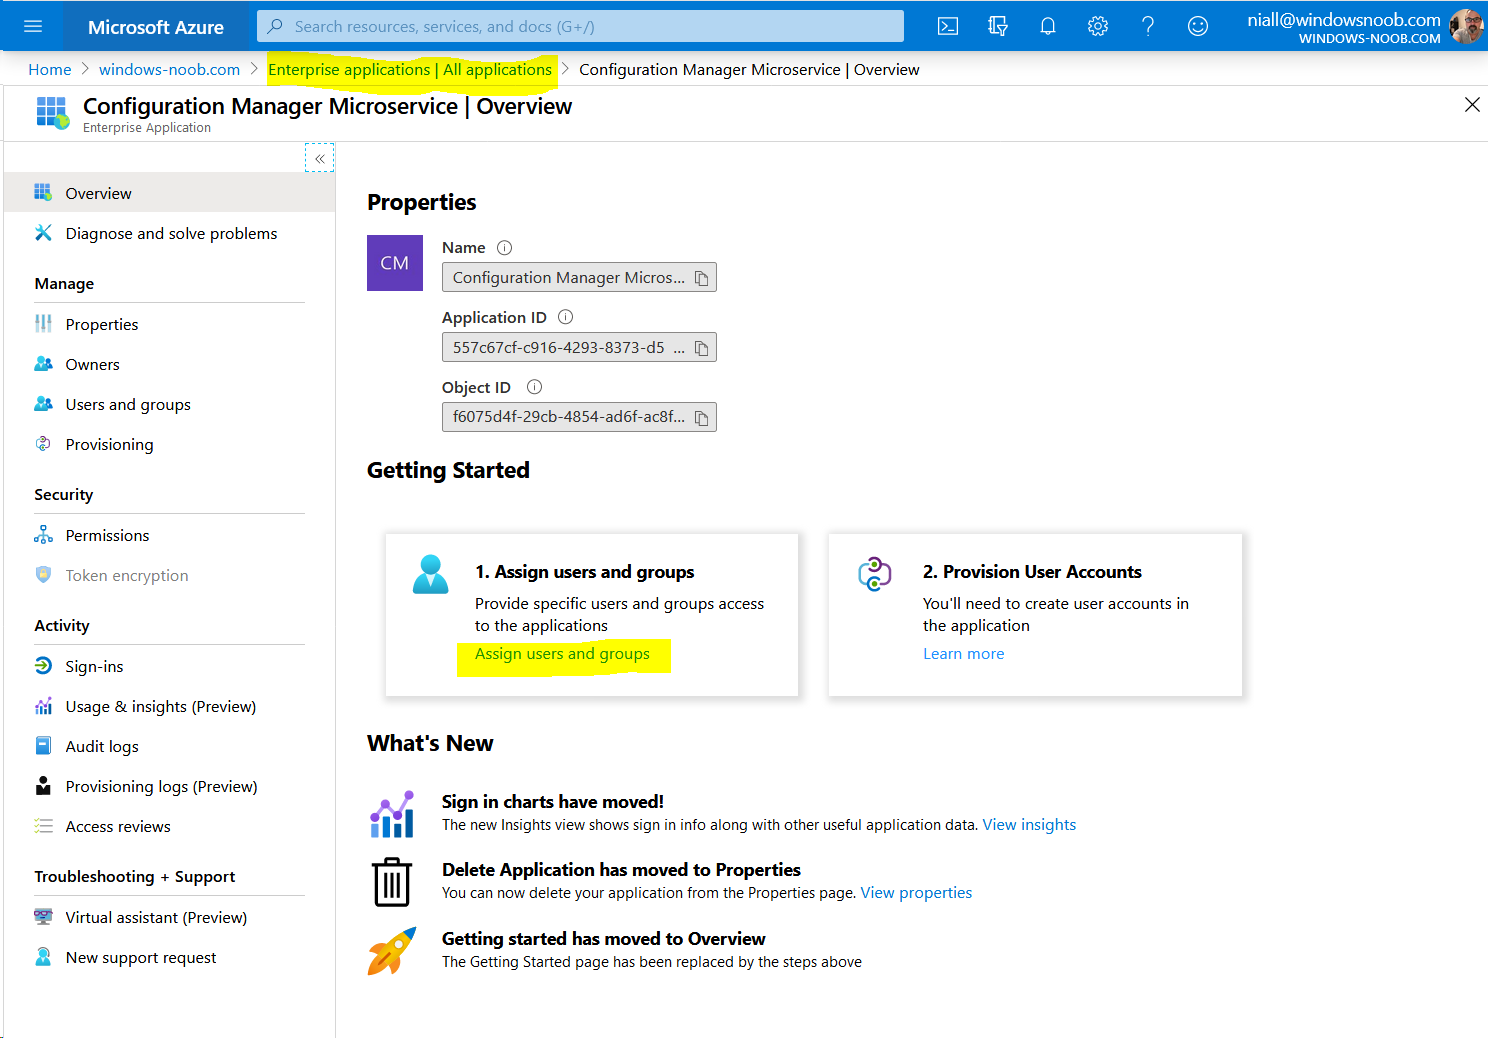1488x1038 pixels.
Task: Collapse the left navigation pane
Action: 320,158
